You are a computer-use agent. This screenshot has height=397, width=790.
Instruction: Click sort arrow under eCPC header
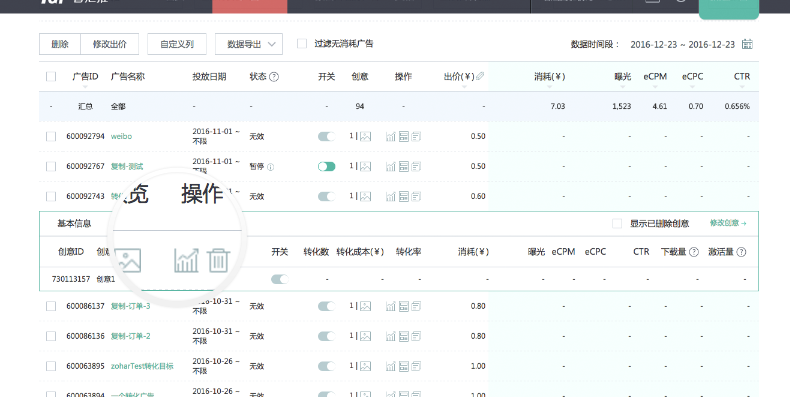(692, 87)
